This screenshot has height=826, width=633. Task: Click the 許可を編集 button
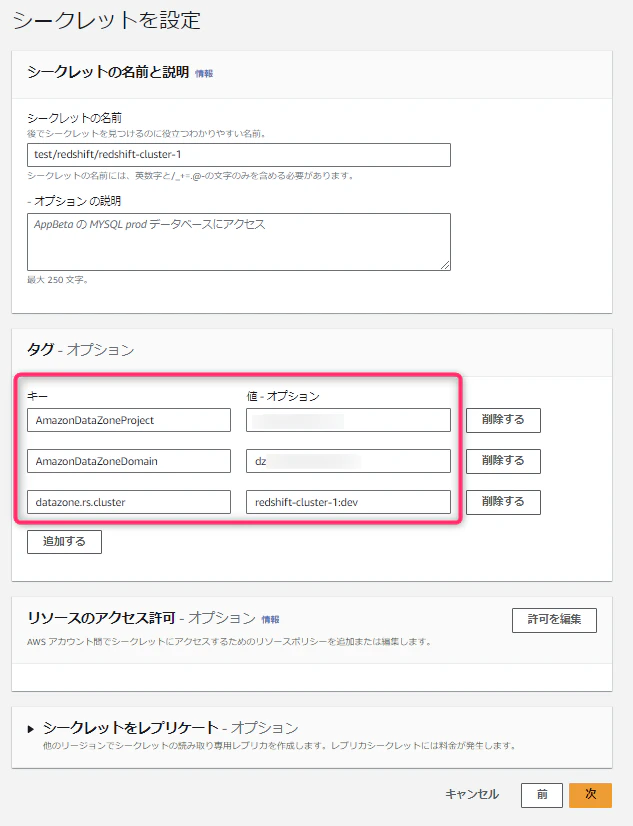click(554, 620)
